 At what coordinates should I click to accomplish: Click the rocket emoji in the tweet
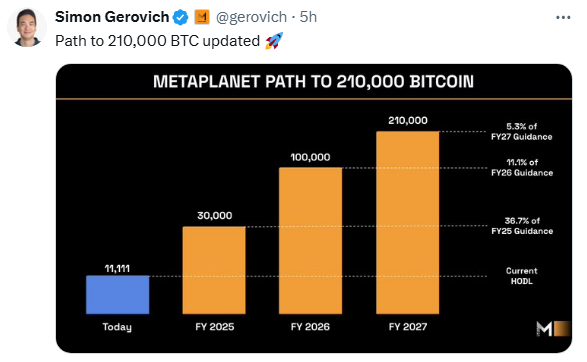click(x=274, y=41)
